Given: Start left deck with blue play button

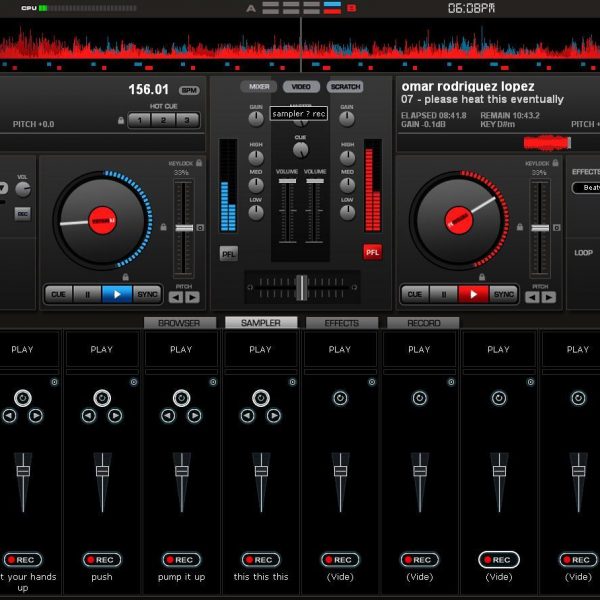Looking at the screenshot, I should (x=117, y=294).
